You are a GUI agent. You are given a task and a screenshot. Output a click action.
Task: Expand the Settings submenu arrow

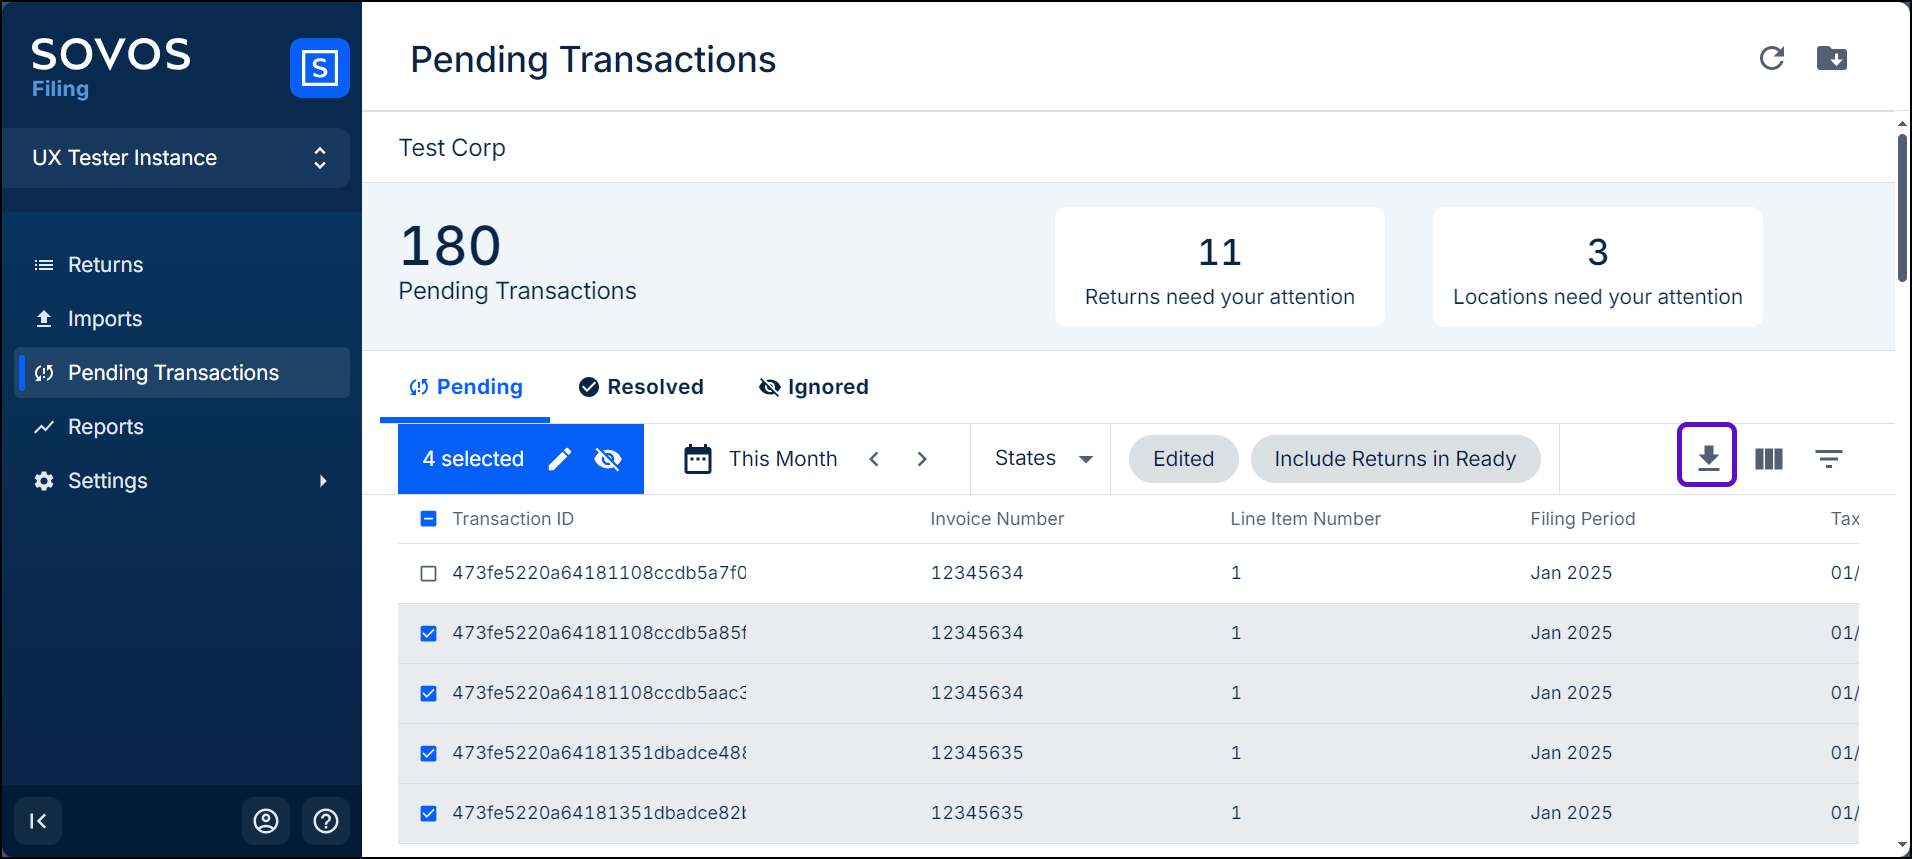[x=323, y=481]
